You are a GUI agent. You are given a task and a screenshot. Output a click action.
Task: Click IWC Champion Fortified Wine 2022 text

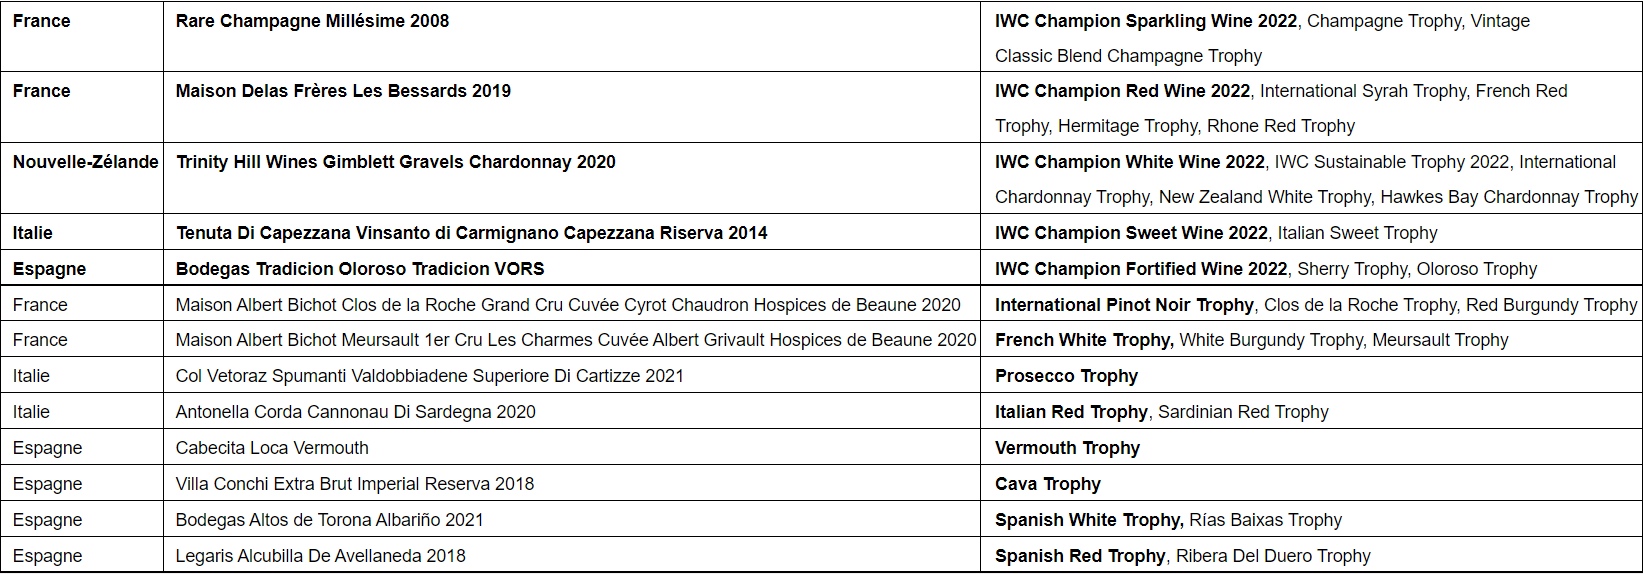coord(1141,269)
